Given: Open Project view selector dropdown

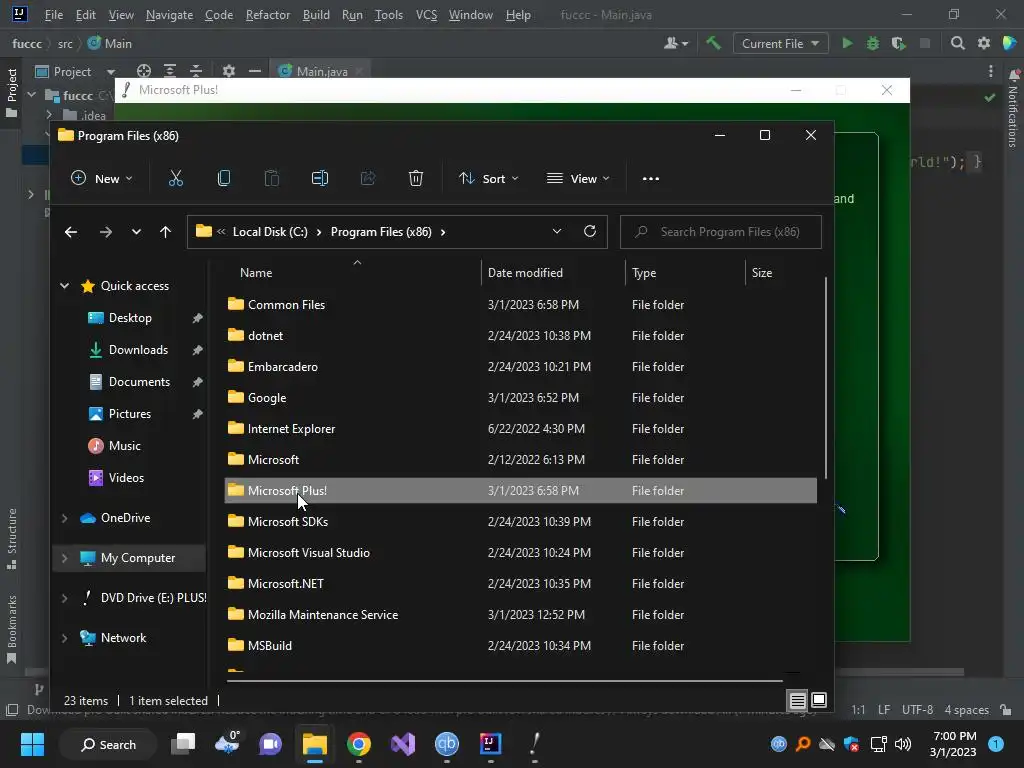Looking at the screenshot, I should point(75,71).
